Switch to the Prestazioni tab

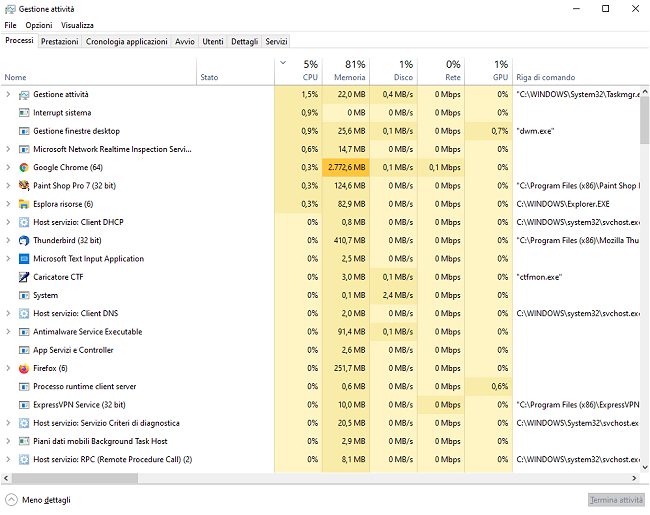tap(60, 41)
